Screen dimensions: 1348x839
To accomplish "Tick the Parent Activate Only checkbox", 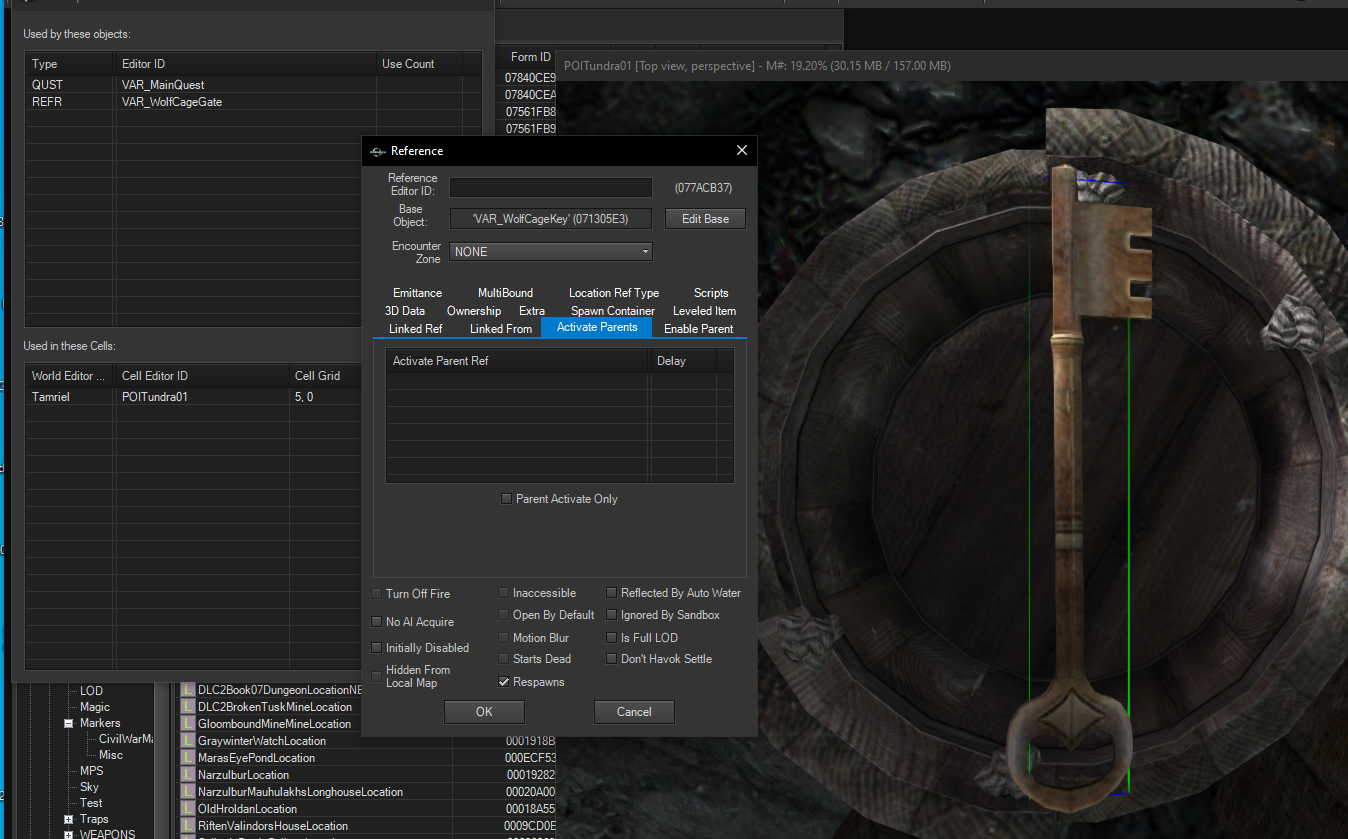I will coord(506,499).
